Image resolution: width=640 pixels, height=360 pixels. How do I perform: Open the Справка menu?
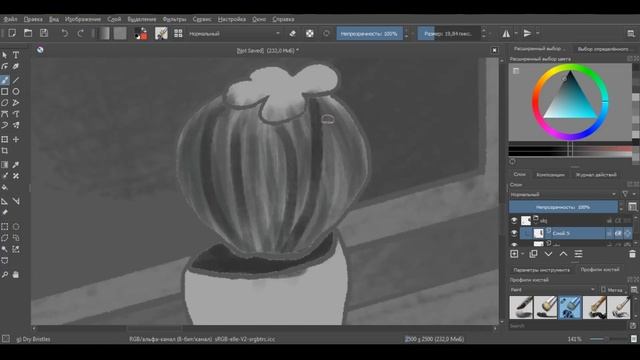[283, 19]
